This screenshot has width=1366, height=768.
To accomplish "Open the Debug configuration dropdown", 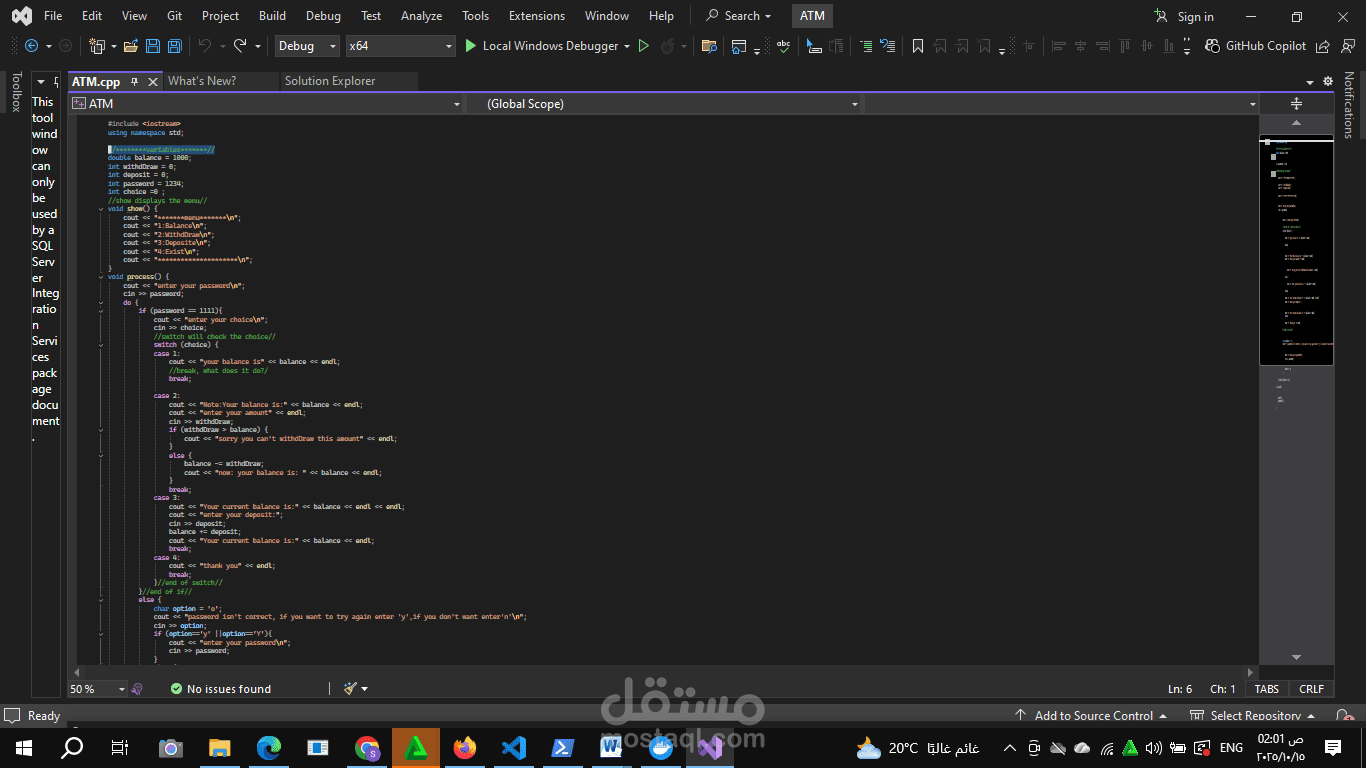I will point(306,45).
